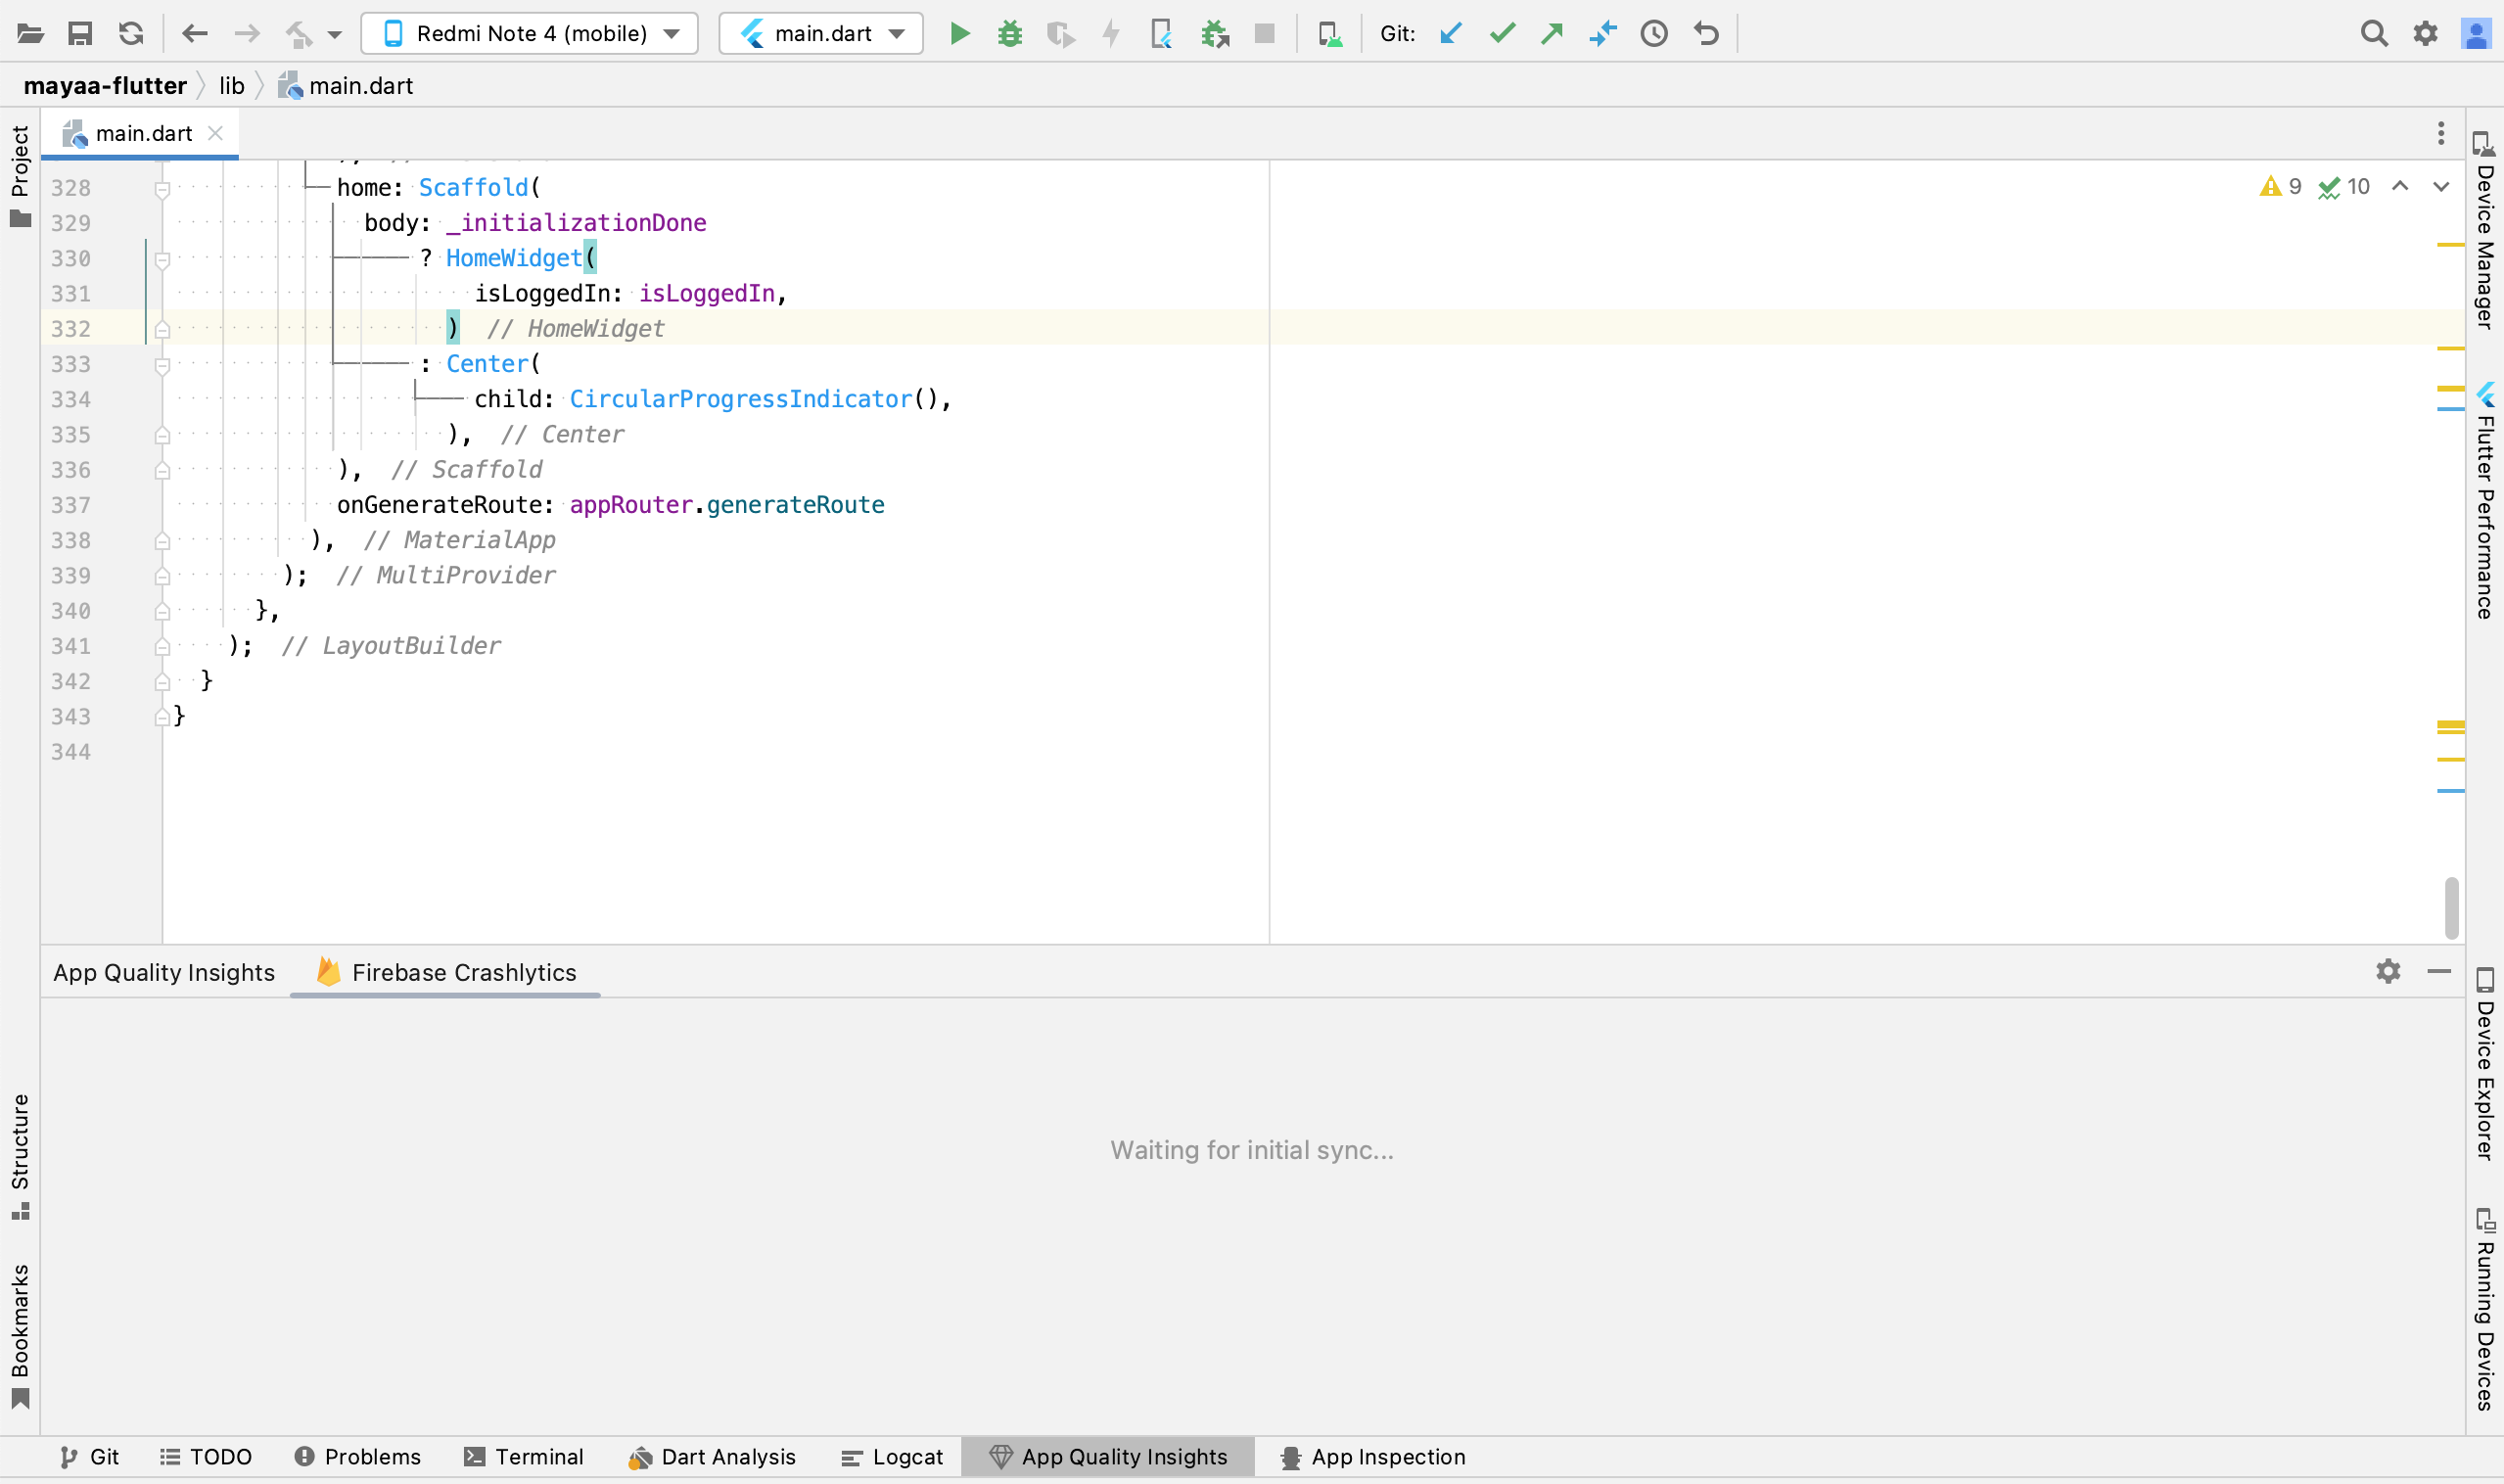Image resolution: width=2504 pixels, height=1484 pixels.
Task: Click the Git commit checkmark icon
Action: click(1502, 34)
